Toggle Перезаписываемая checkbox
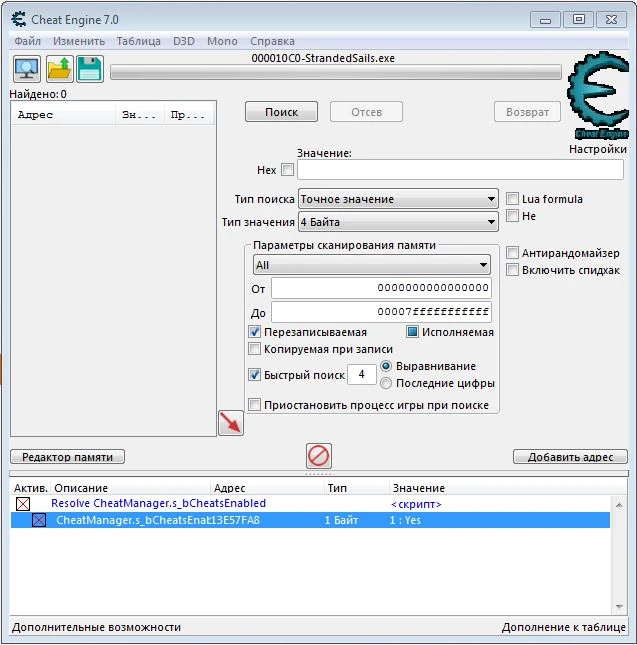 click(x=255, y=332)
